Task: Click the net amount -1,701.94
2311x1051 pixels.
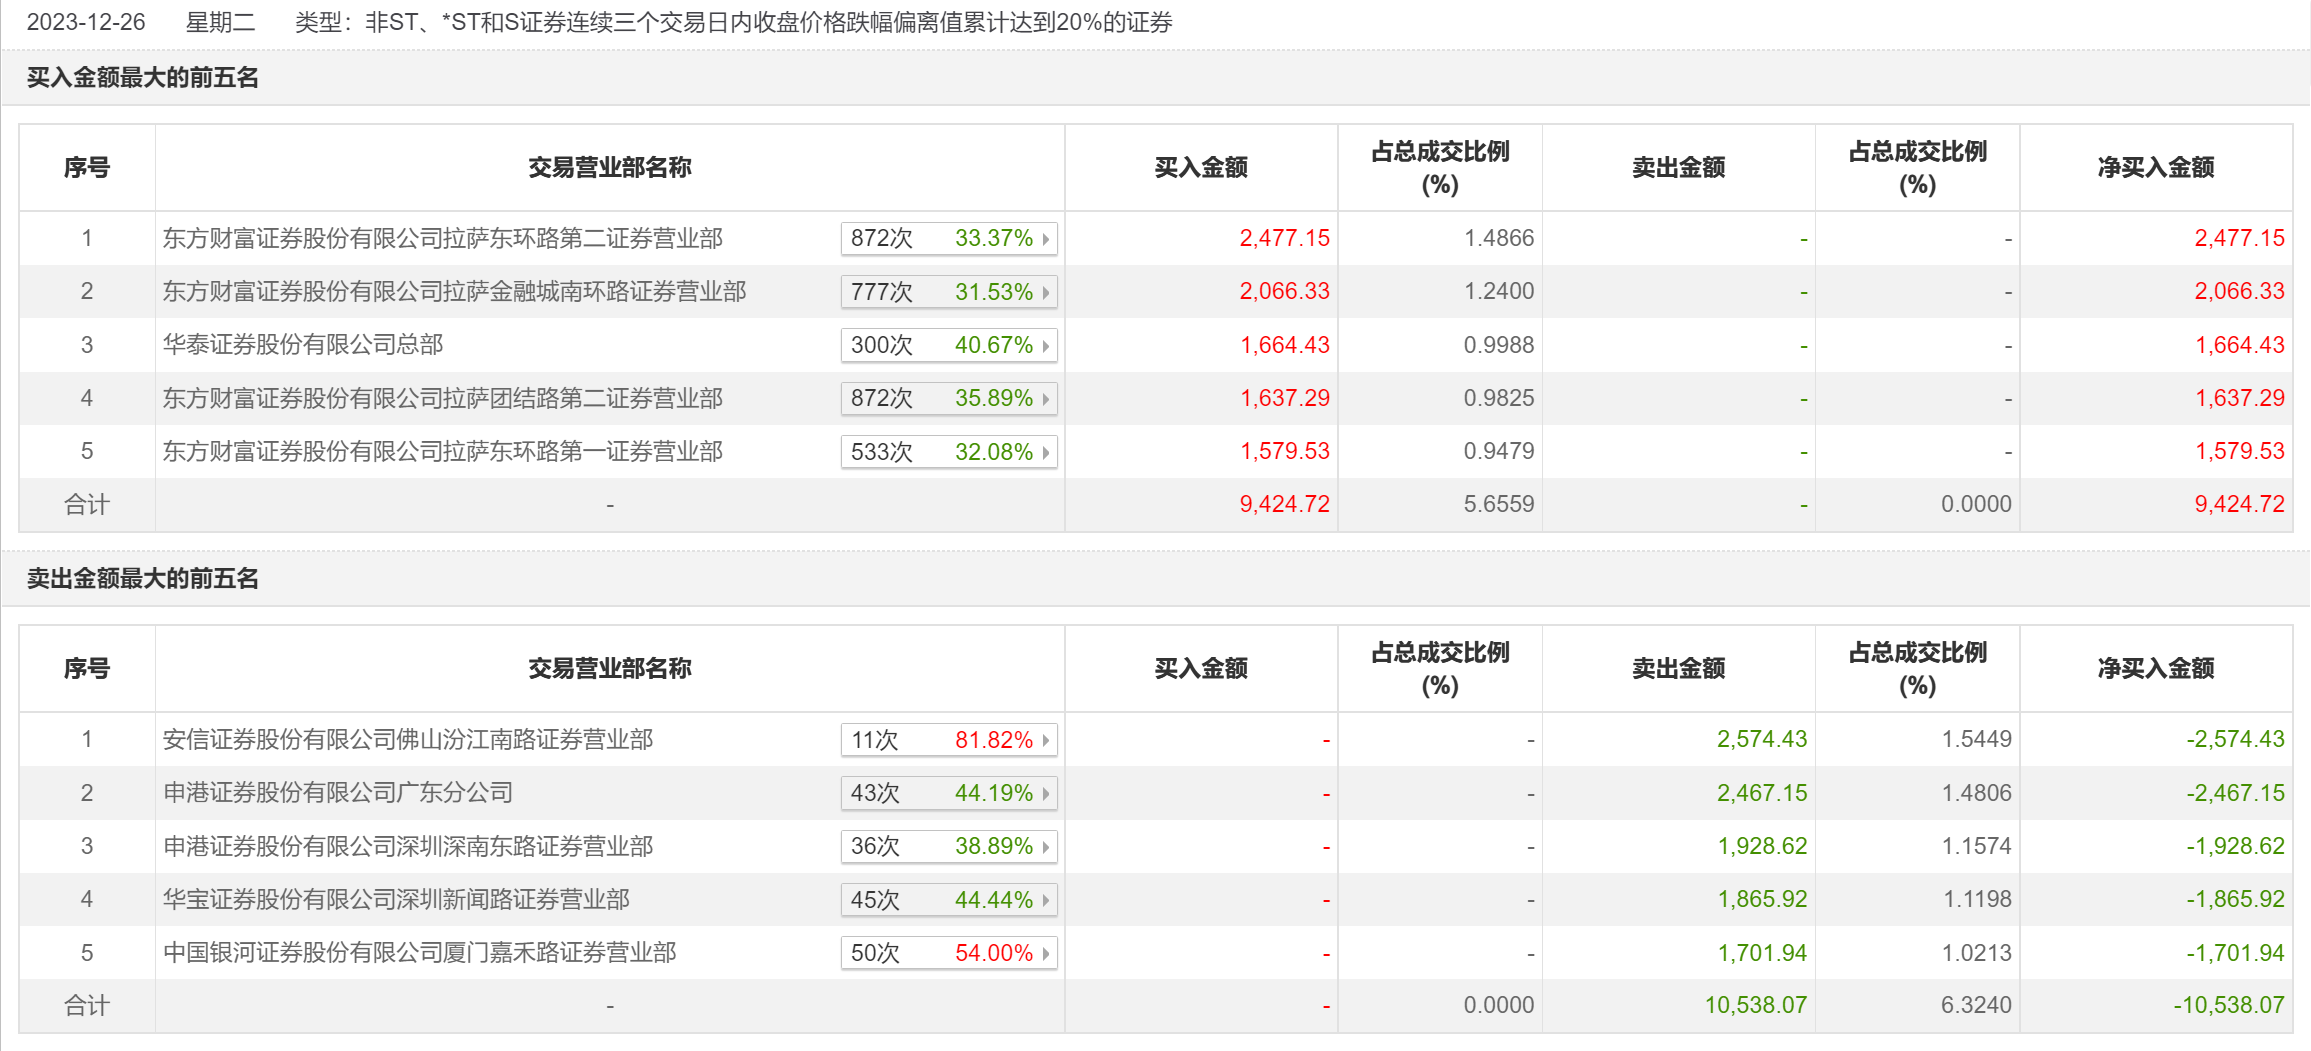Action: tap(2235, 953)
